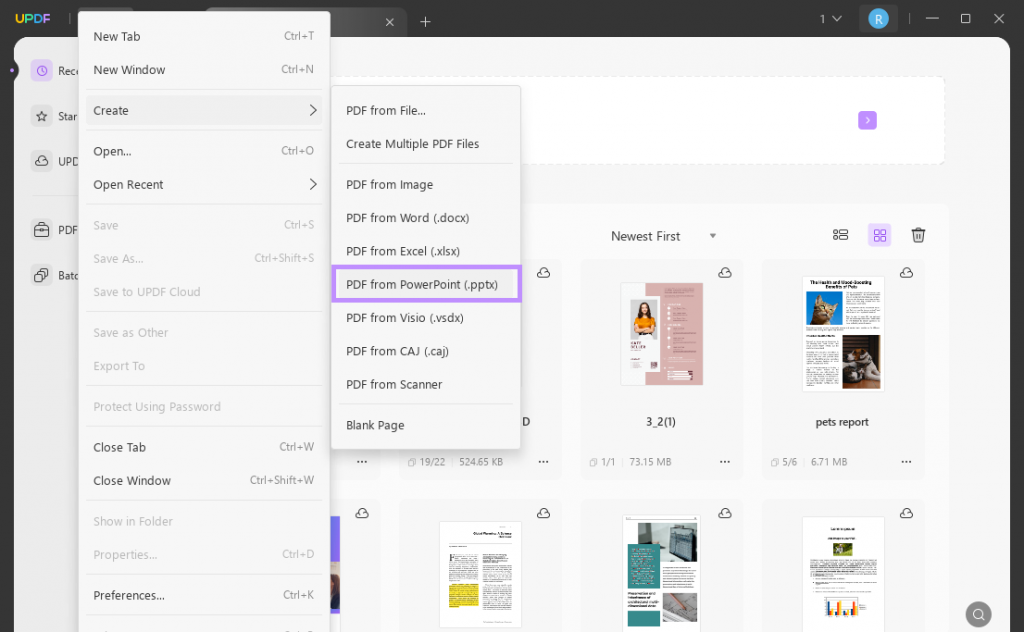The width and height of the screenshot is (1024, 632).
Task: Switch to list view layout
Action: click(840, 235)
